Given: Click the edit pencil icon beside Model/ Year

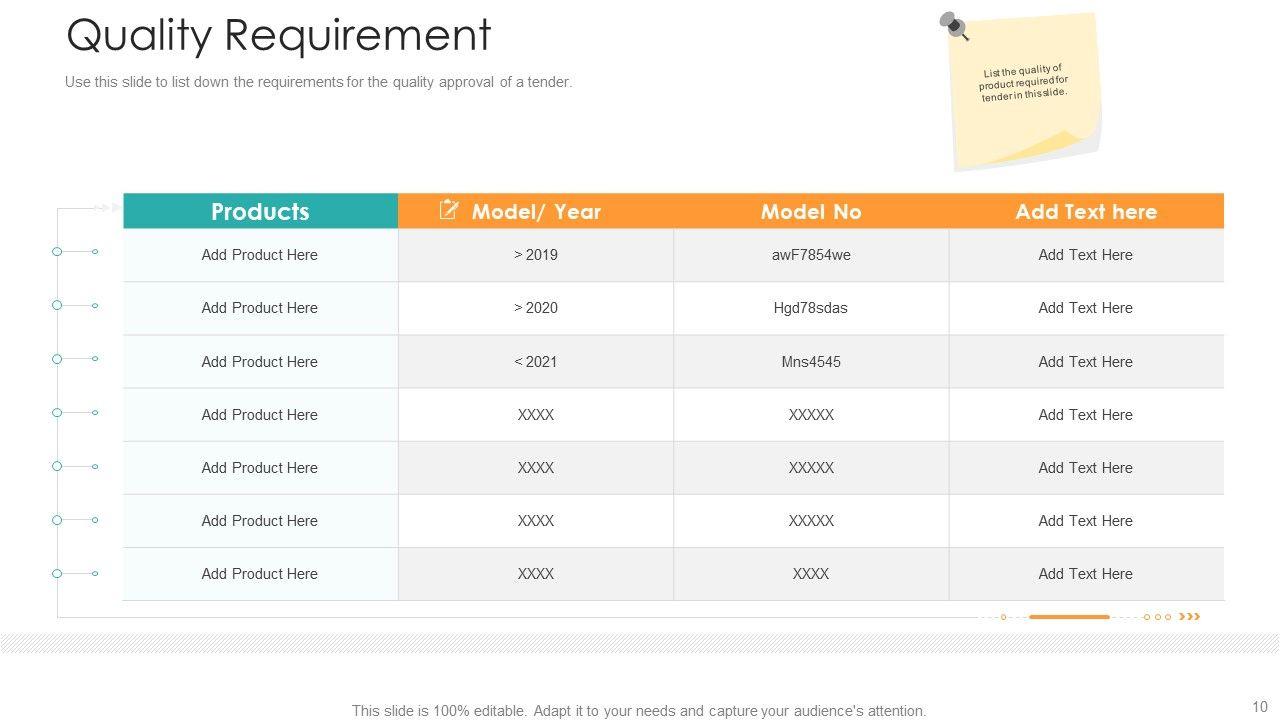Looking at the screenshot, I should click(x=449, y=210).
